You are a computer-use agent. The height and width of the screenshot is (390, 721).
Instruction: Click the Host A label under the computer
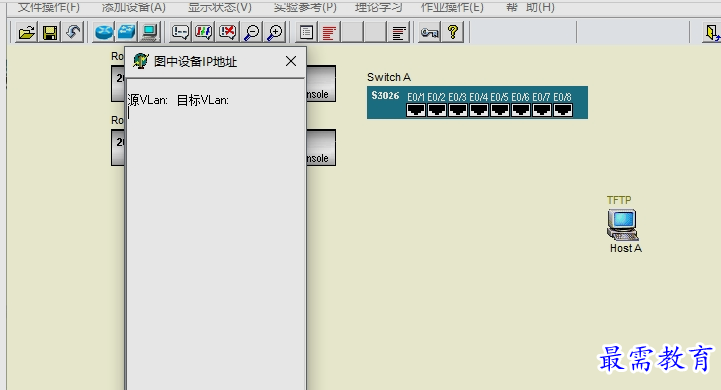tap(626, 248)
